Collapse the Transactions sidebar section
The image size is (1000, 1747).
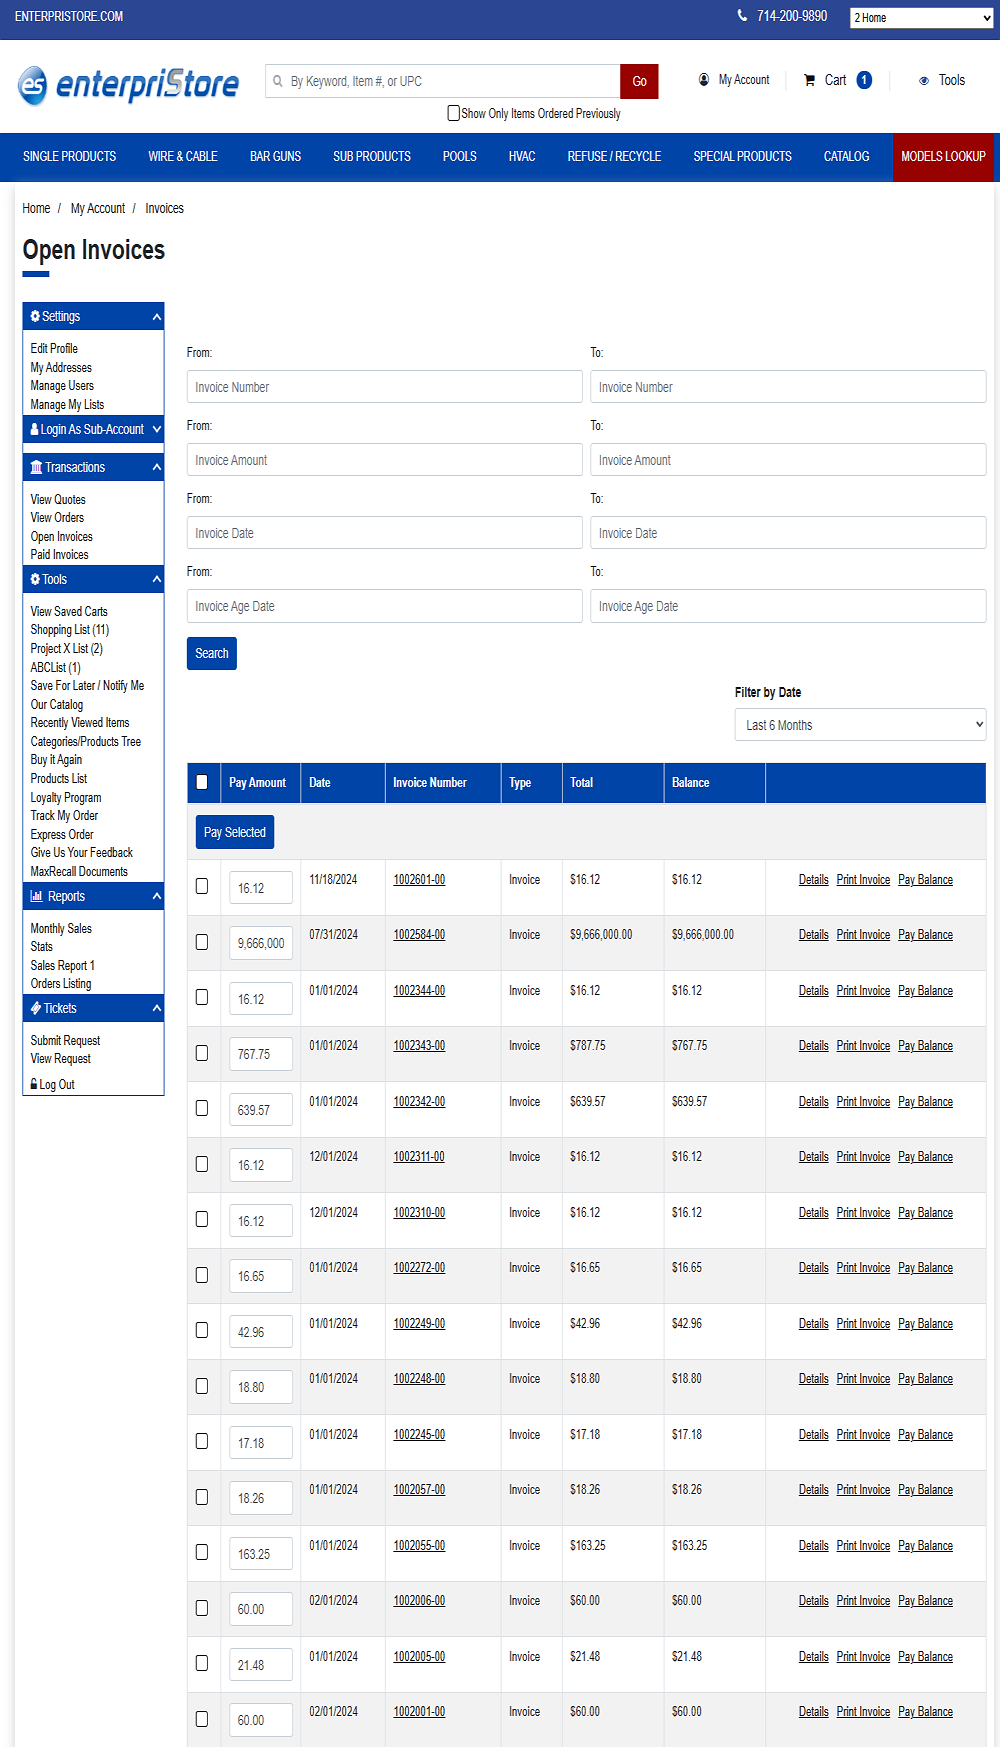coord(157,467)
